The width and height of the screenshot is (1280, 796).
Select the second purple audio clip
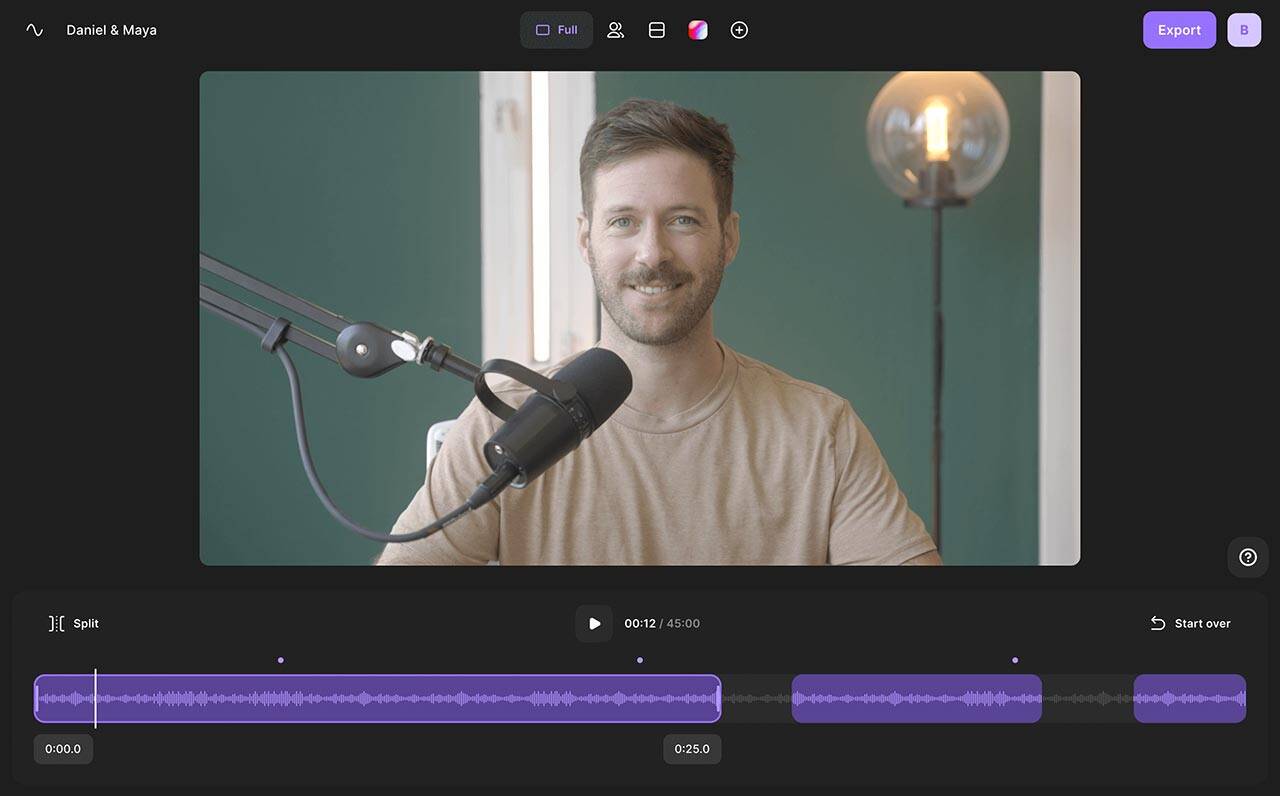coord(917,698)
